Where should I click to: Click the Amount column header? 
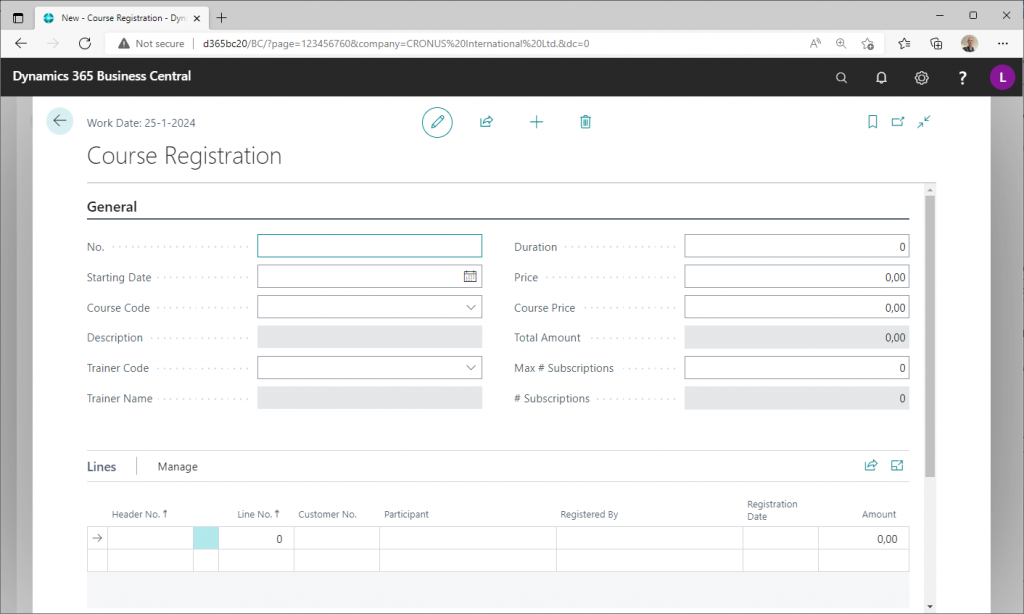[879, 514]
